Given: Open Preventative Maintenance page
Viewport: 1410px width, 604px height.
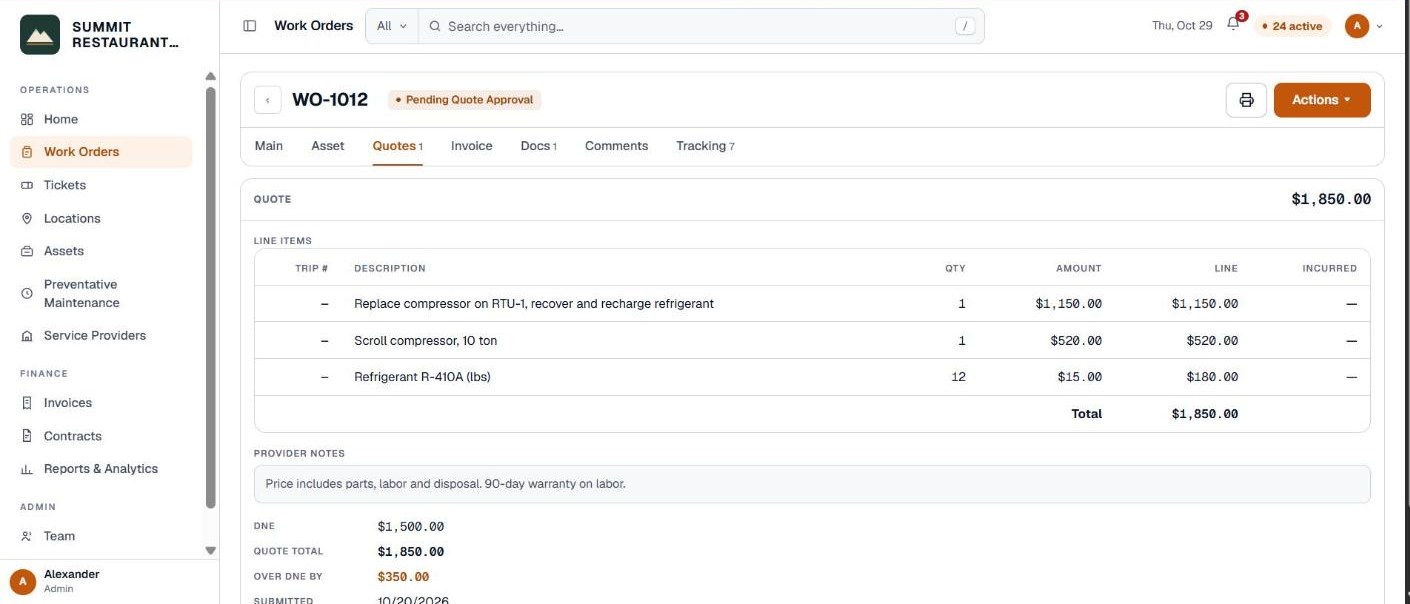Looking at the screenshot, I should tap(101, 294).
